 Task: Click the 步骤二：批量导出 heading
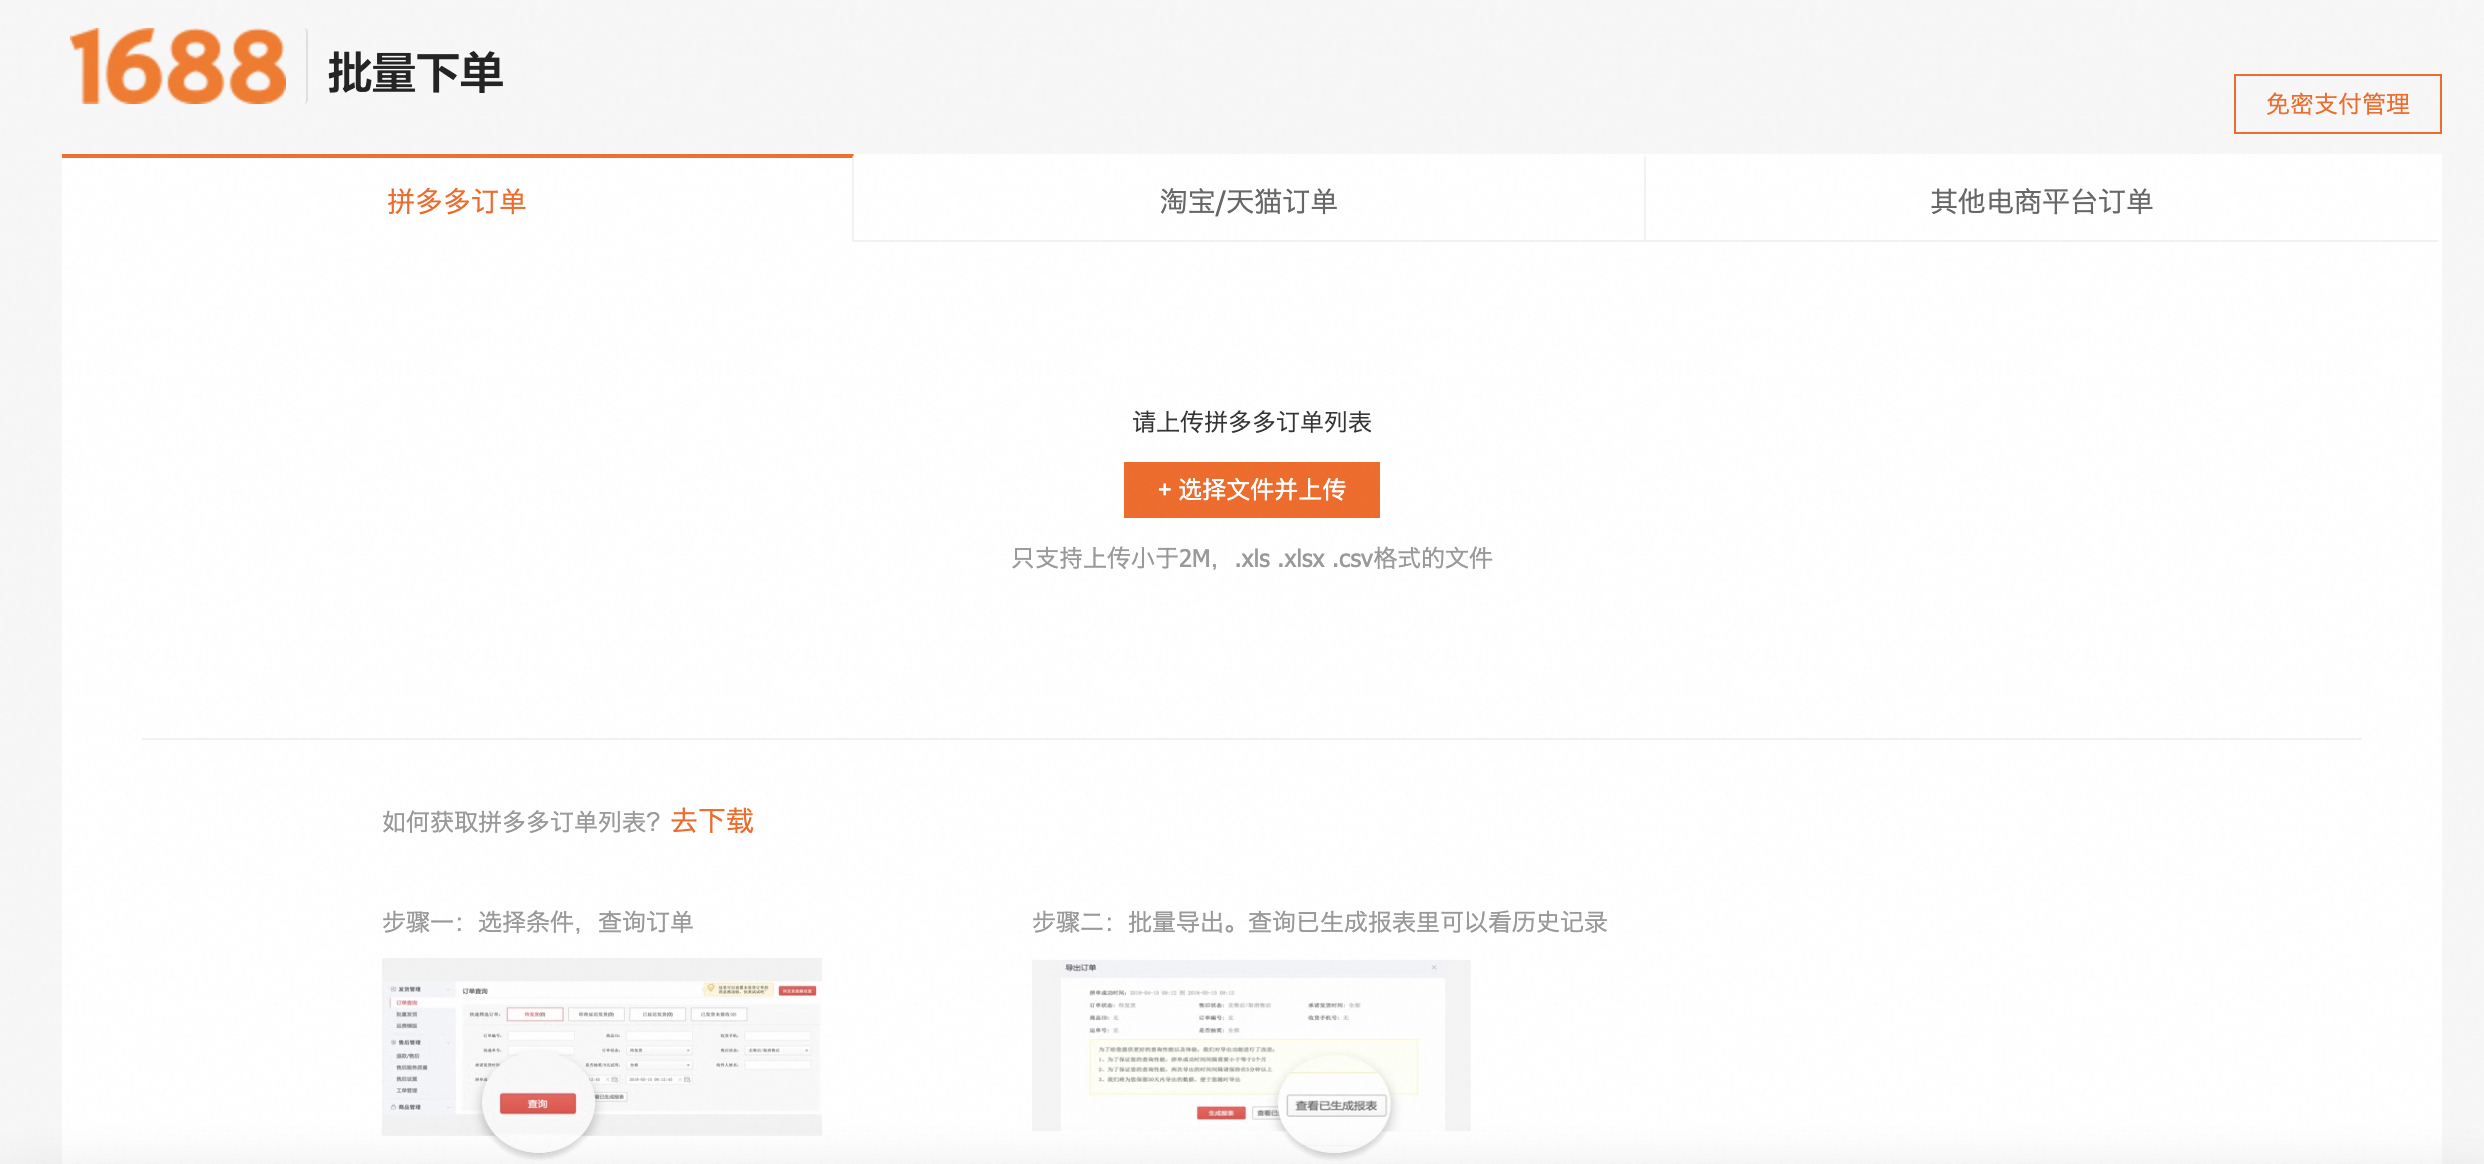[x=1319, y=922]
